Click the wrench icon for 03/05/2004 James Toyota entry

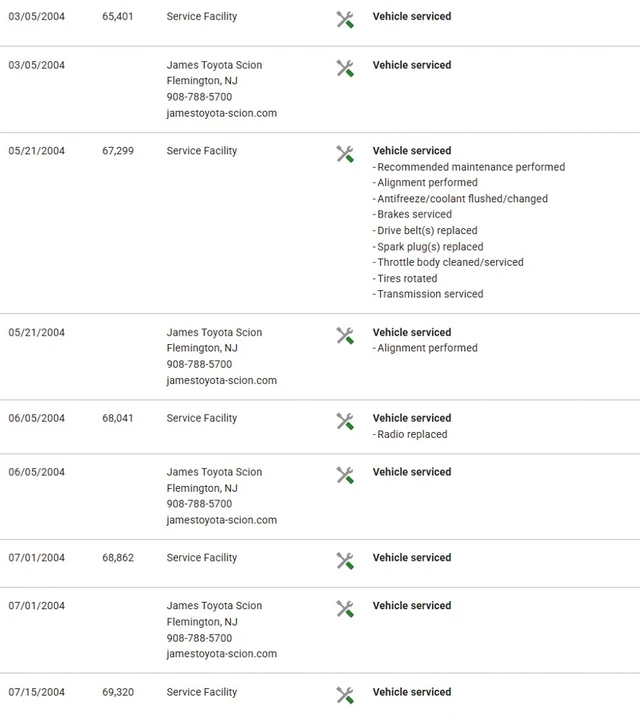pyautogui.click(x=345, y=68)
